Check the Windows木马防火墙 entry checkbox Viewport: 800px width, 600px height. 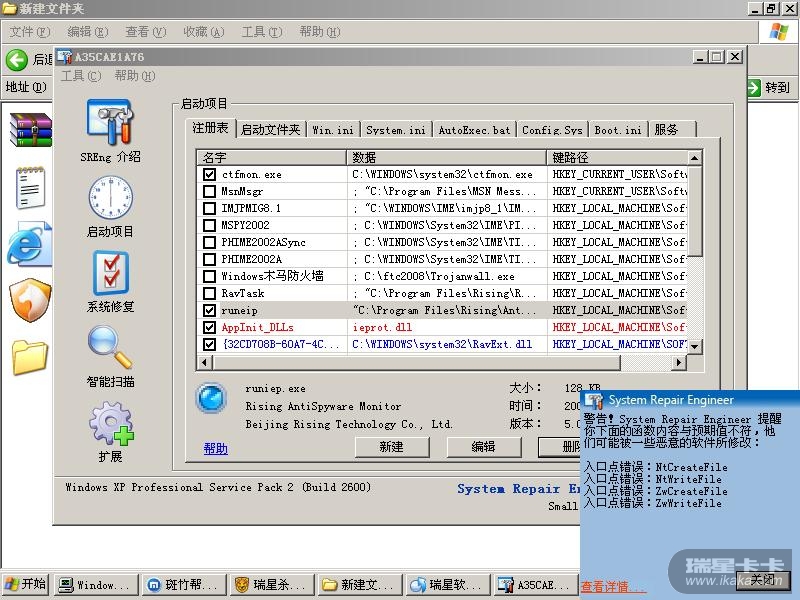click(209, 276)
